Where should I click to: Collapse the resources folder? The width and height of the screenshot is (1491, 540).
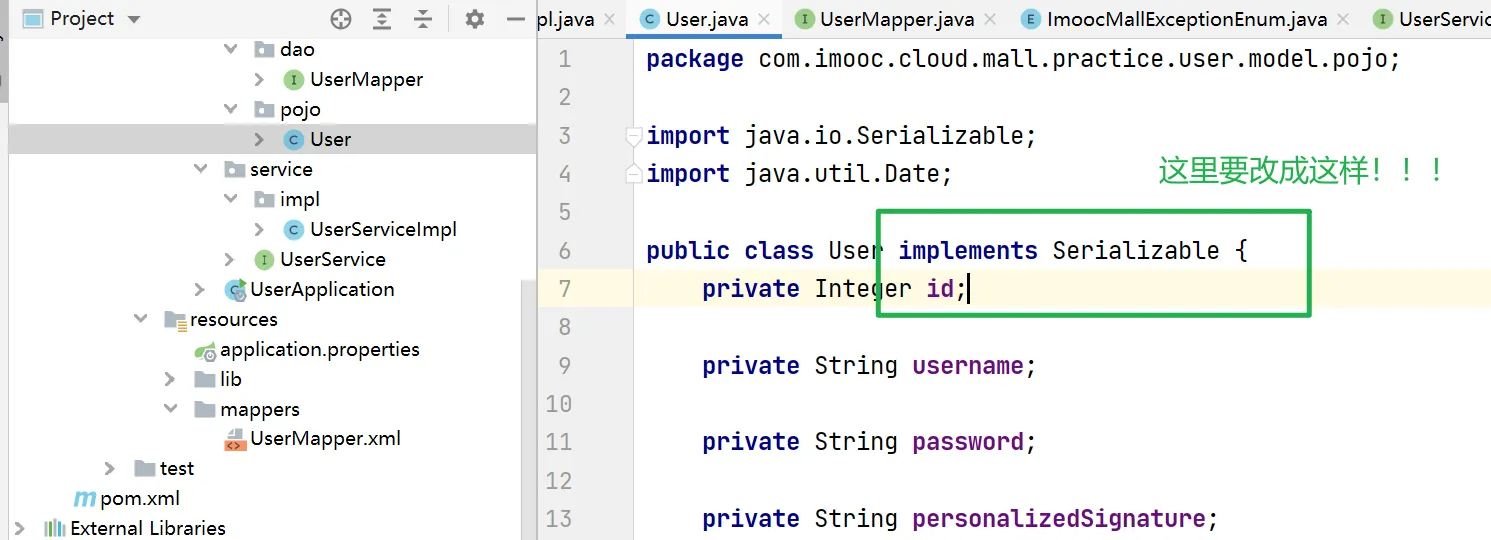coord(141,319)
